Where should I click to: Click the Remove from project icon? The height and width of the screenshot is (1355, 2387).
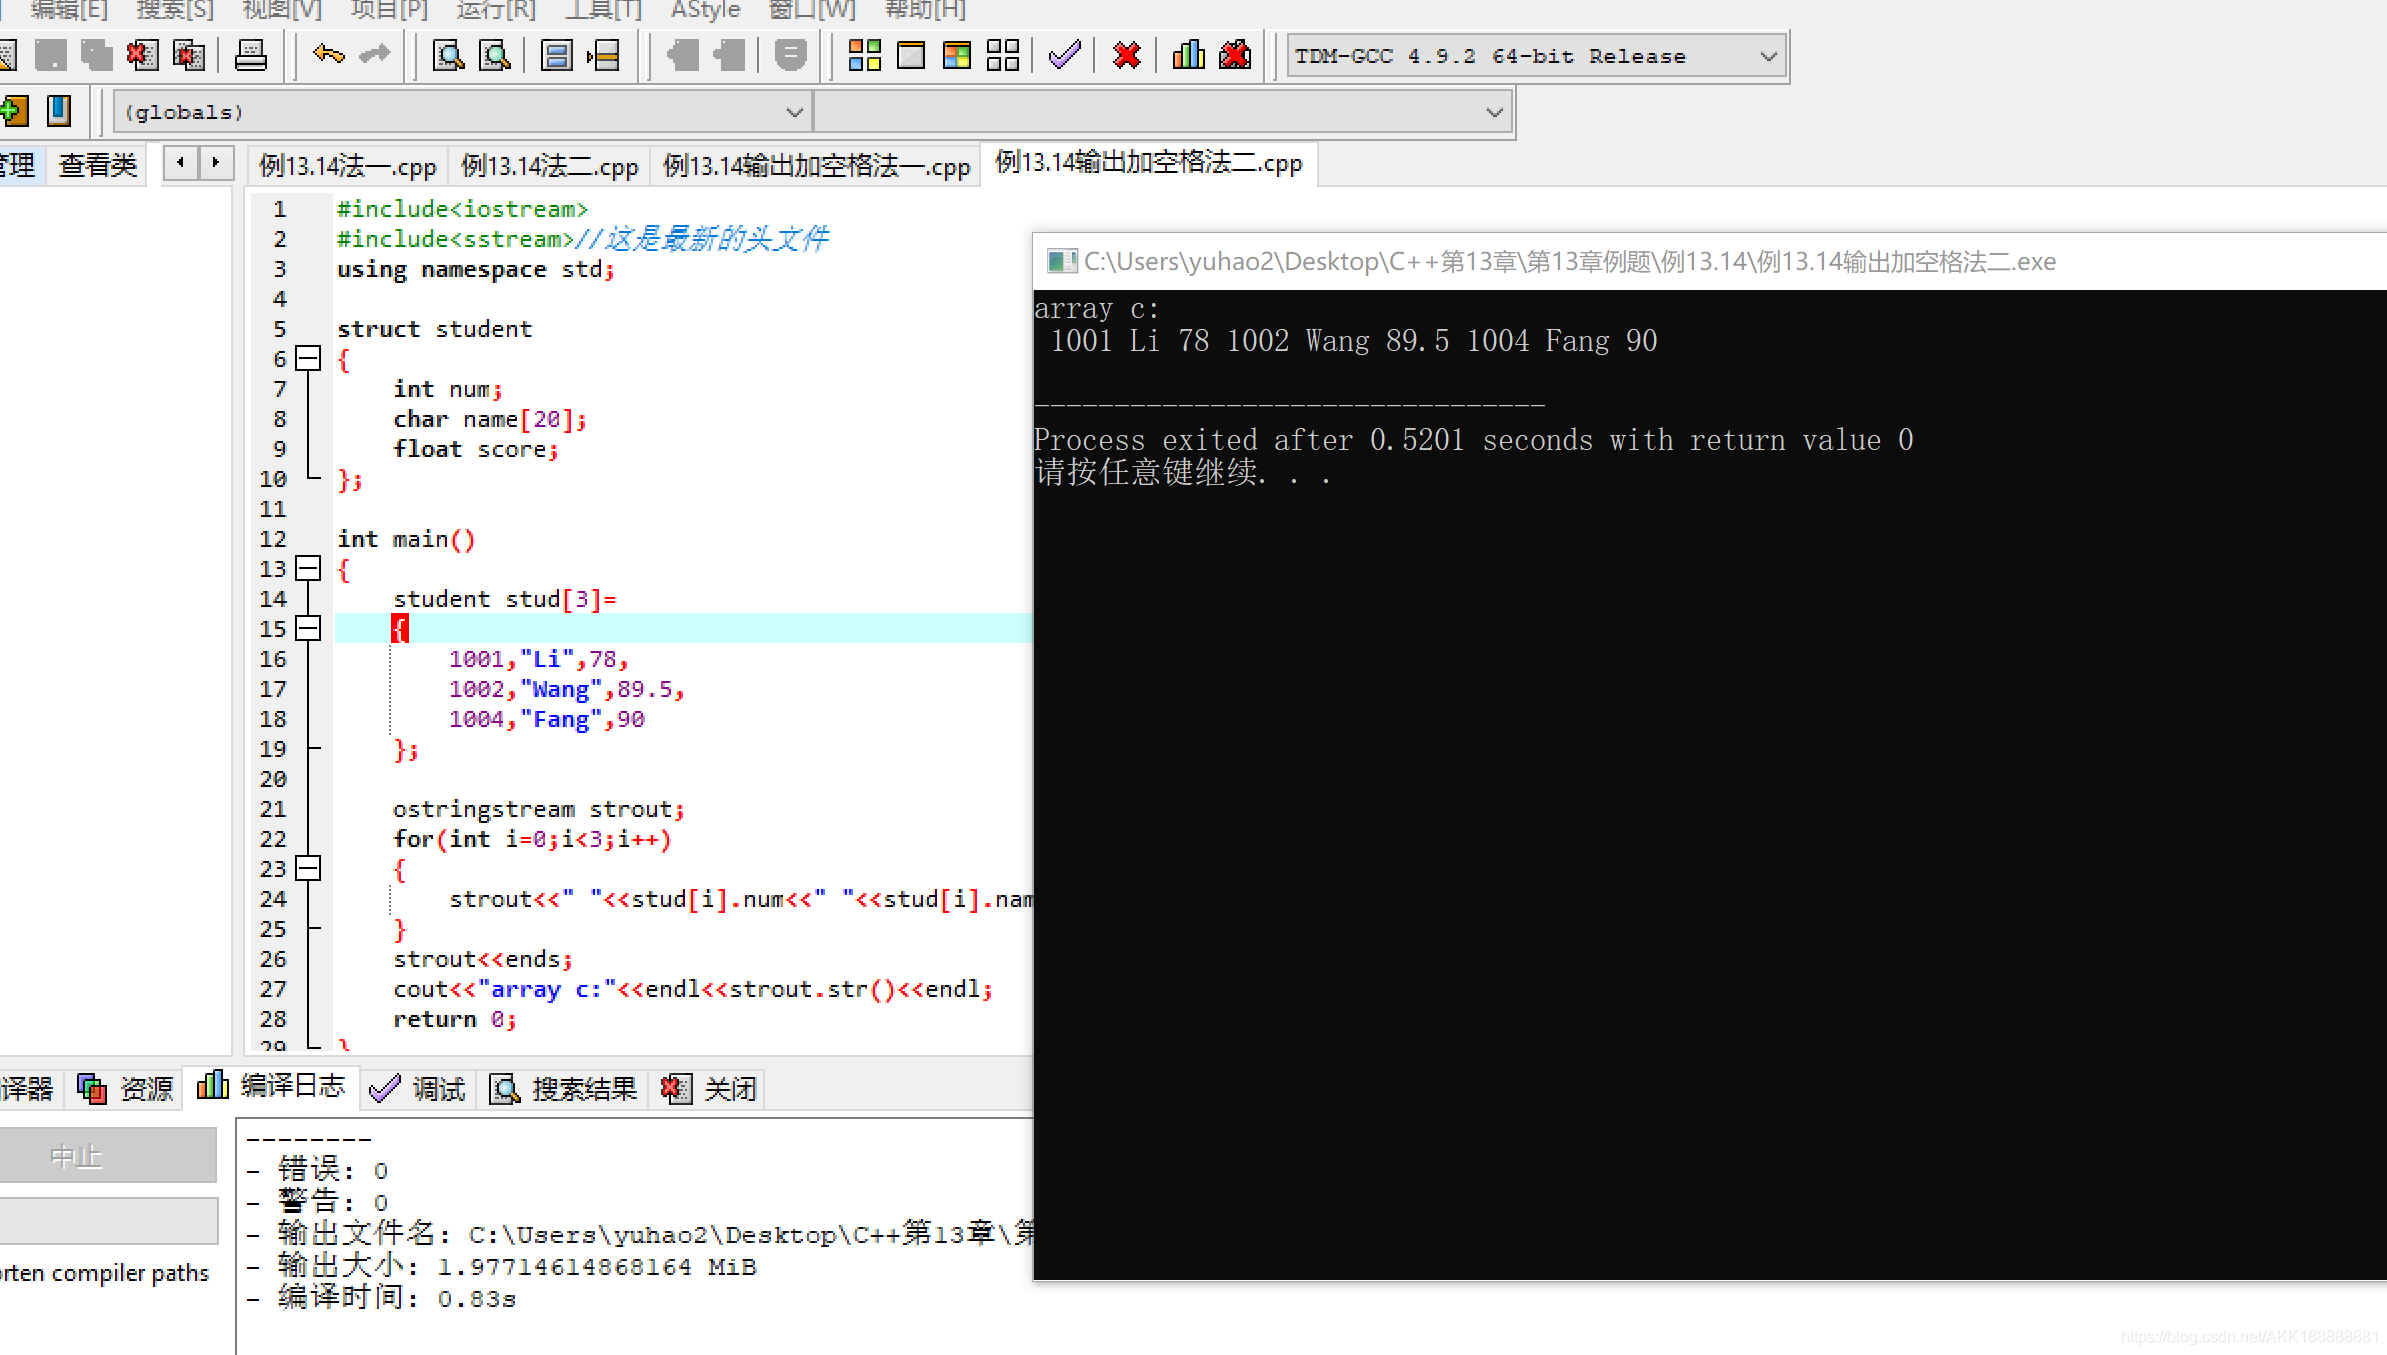coord(728,55)
